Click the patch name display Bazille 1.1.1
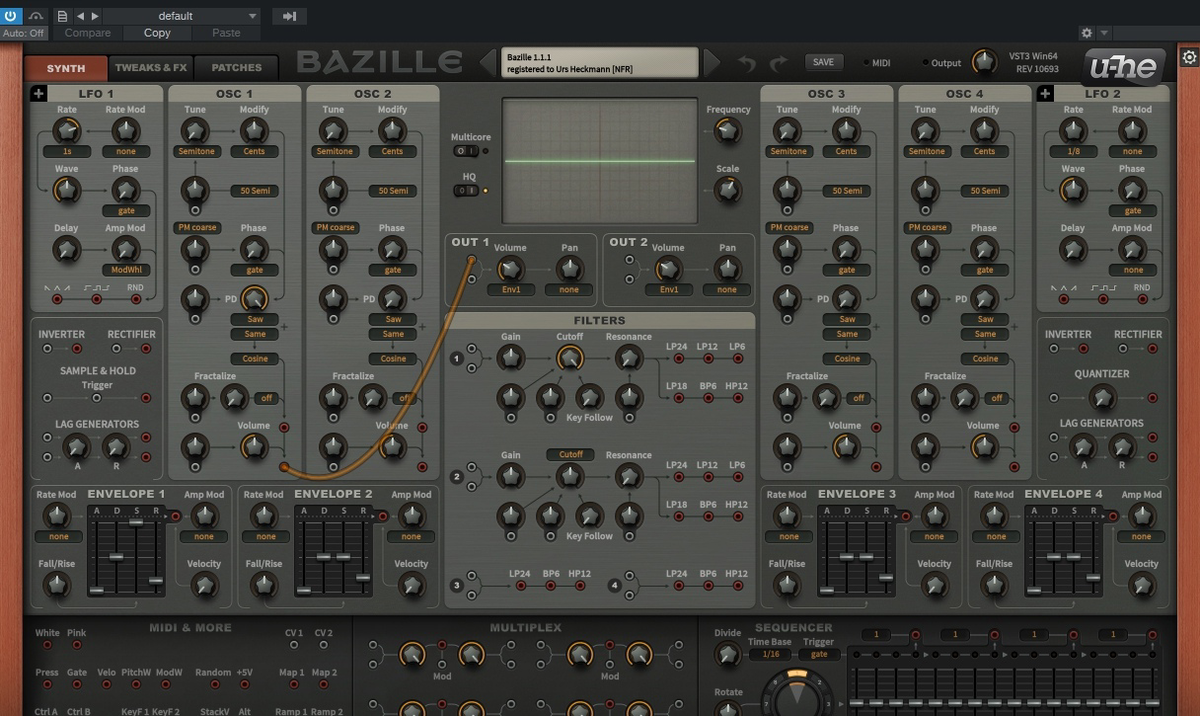The image size is (1200, 716). [600, 63]
